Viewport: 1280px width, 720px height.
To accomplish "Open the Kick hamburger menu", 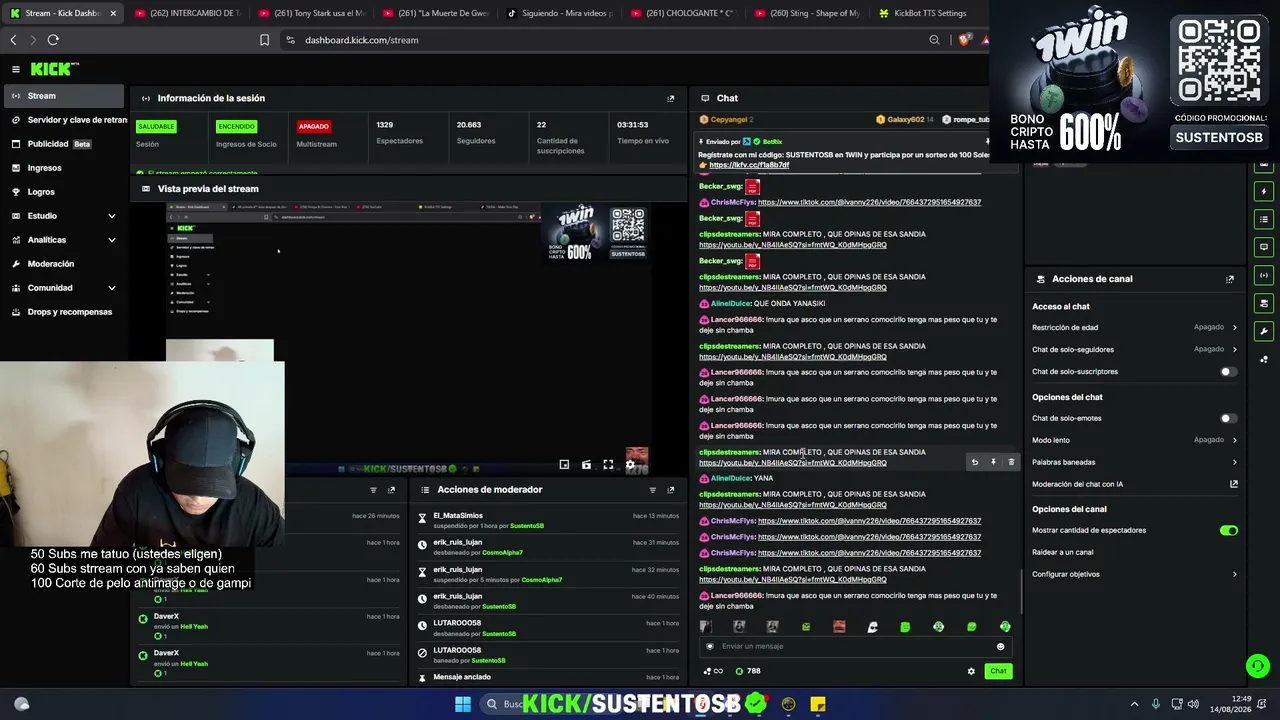I will (16, 69).
